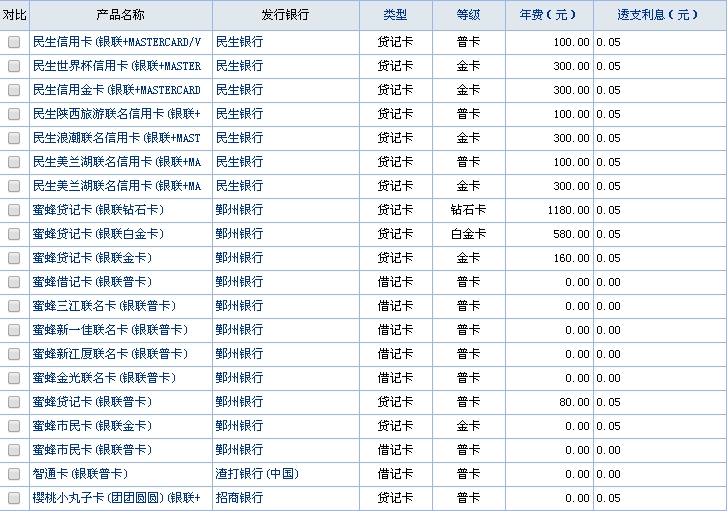Tick the checkbox for 樱桃小丸子卡

pyautogui.click(x=14, y=498)
